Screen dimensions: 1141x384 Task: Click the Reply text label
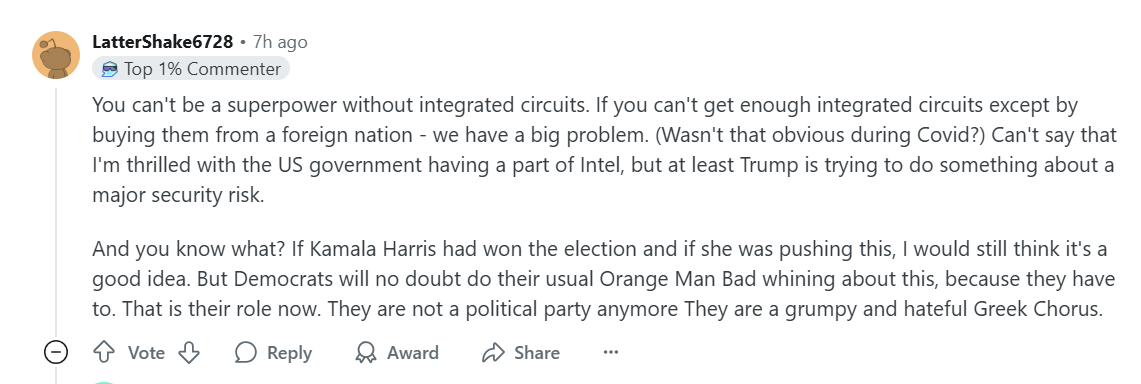290,353
